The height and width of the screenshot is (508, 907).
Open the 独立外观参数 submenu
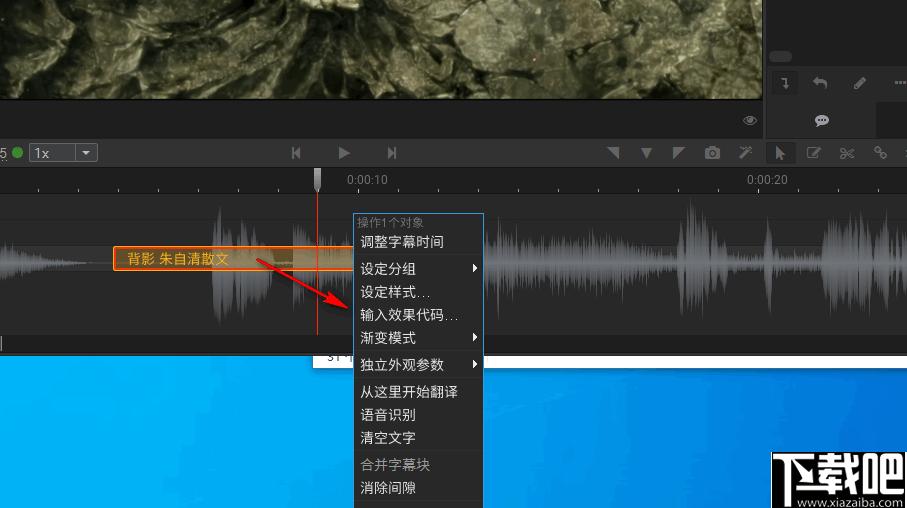click(418, 365)
